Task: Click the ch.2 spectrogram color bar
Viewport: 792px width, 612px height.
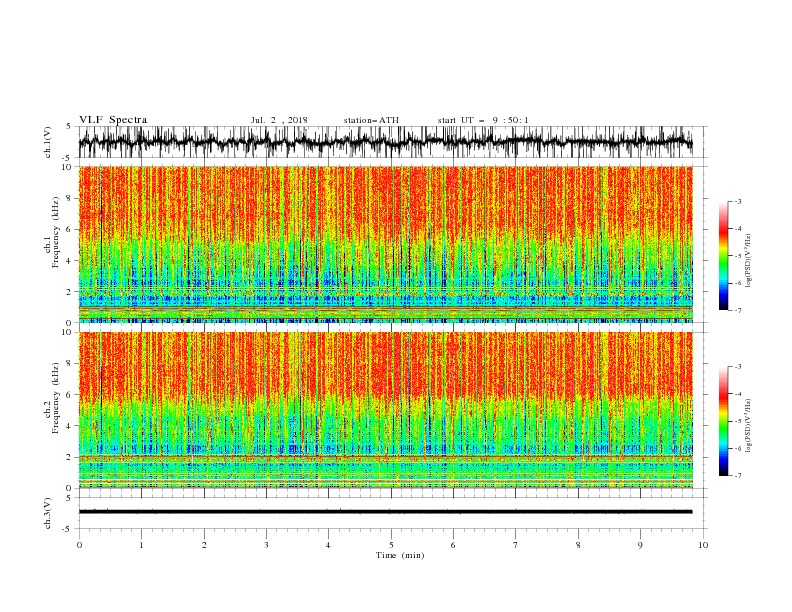Action: (x=723, y=421)
